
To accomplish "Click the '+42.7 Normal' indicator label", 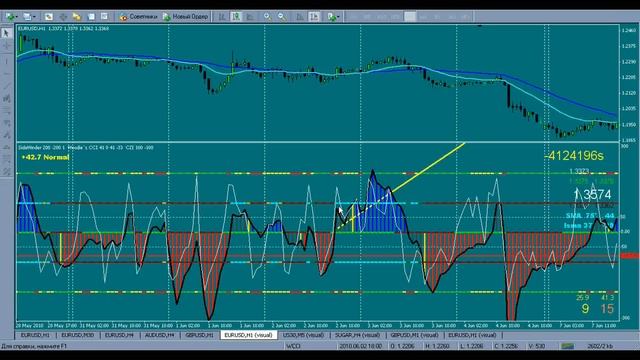I will point(45,157).
